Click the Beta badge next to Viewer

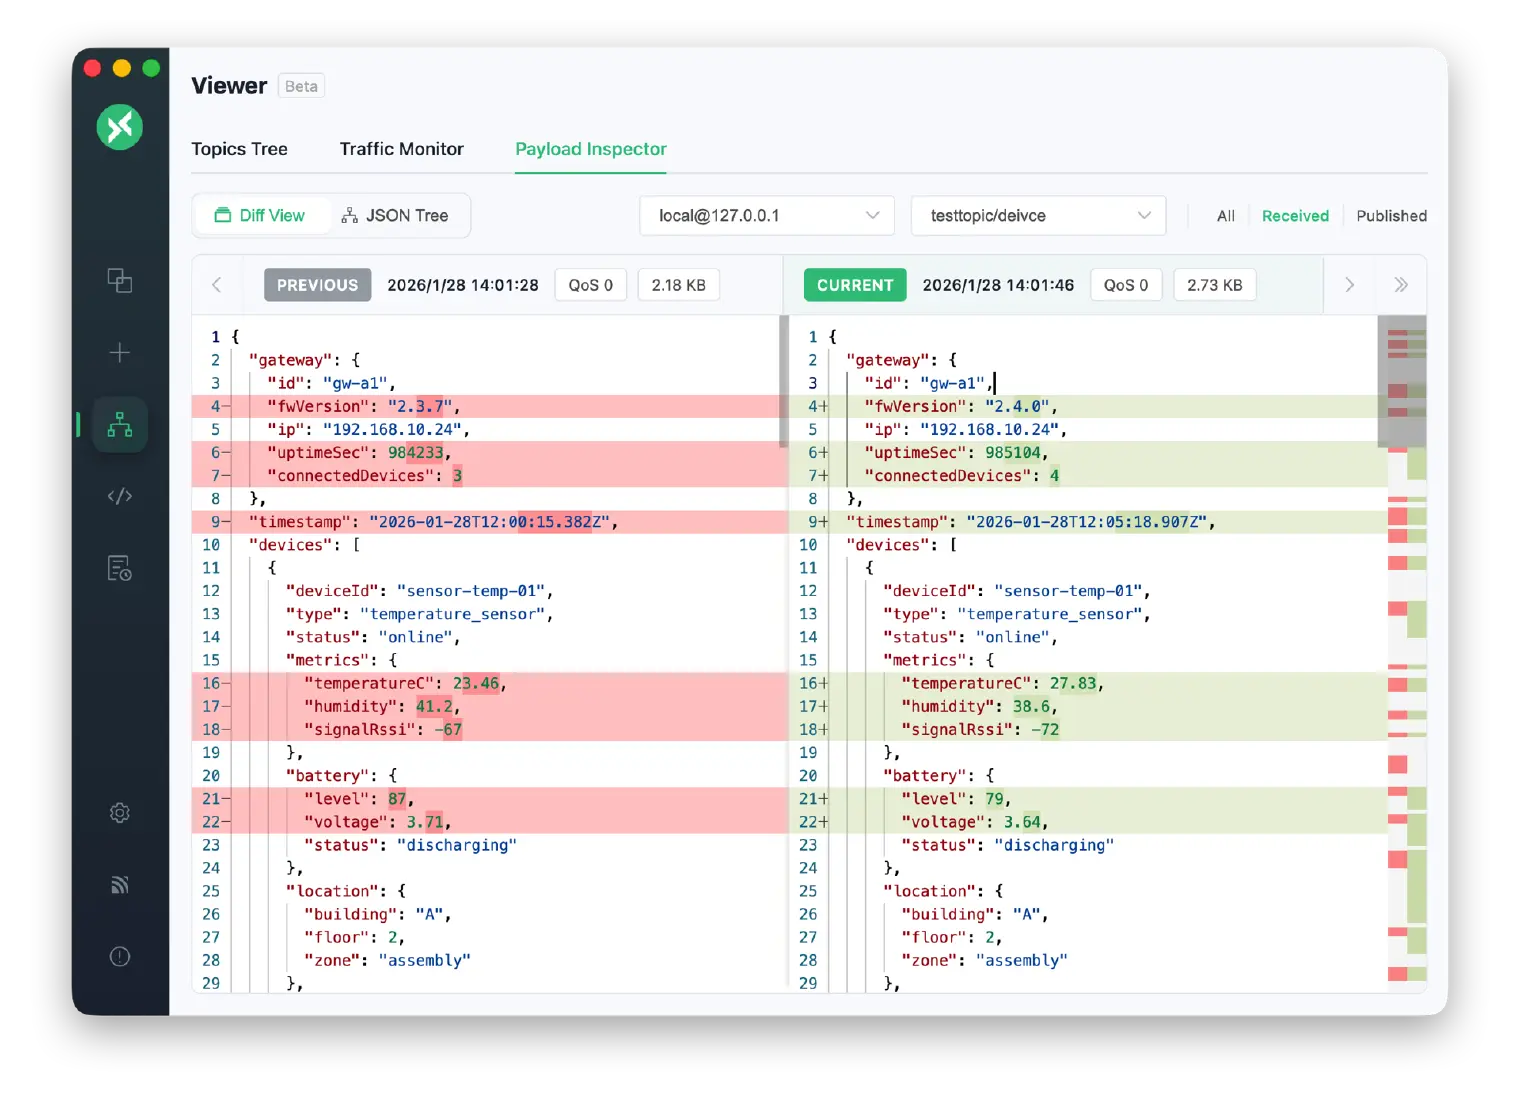[x=301, y=87]
